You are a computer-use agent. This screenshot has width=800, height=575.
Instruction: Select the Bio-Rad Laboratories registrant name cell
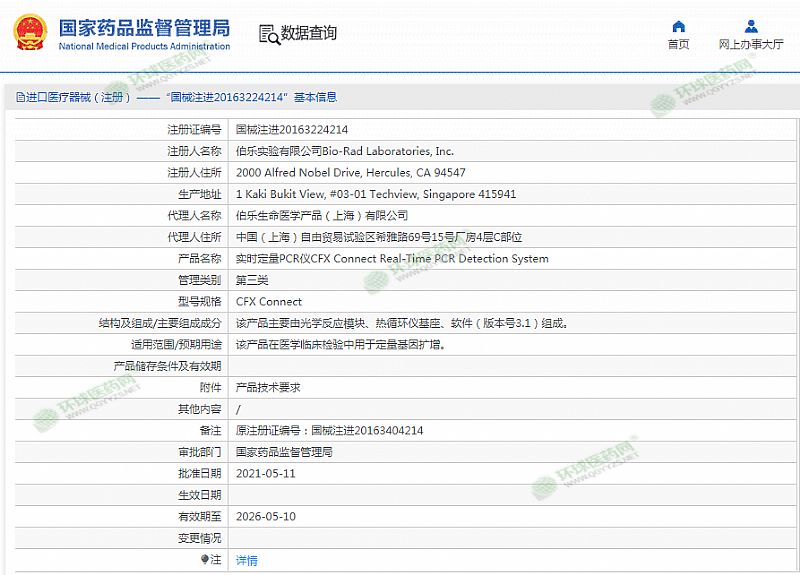[x=344, y=151]
